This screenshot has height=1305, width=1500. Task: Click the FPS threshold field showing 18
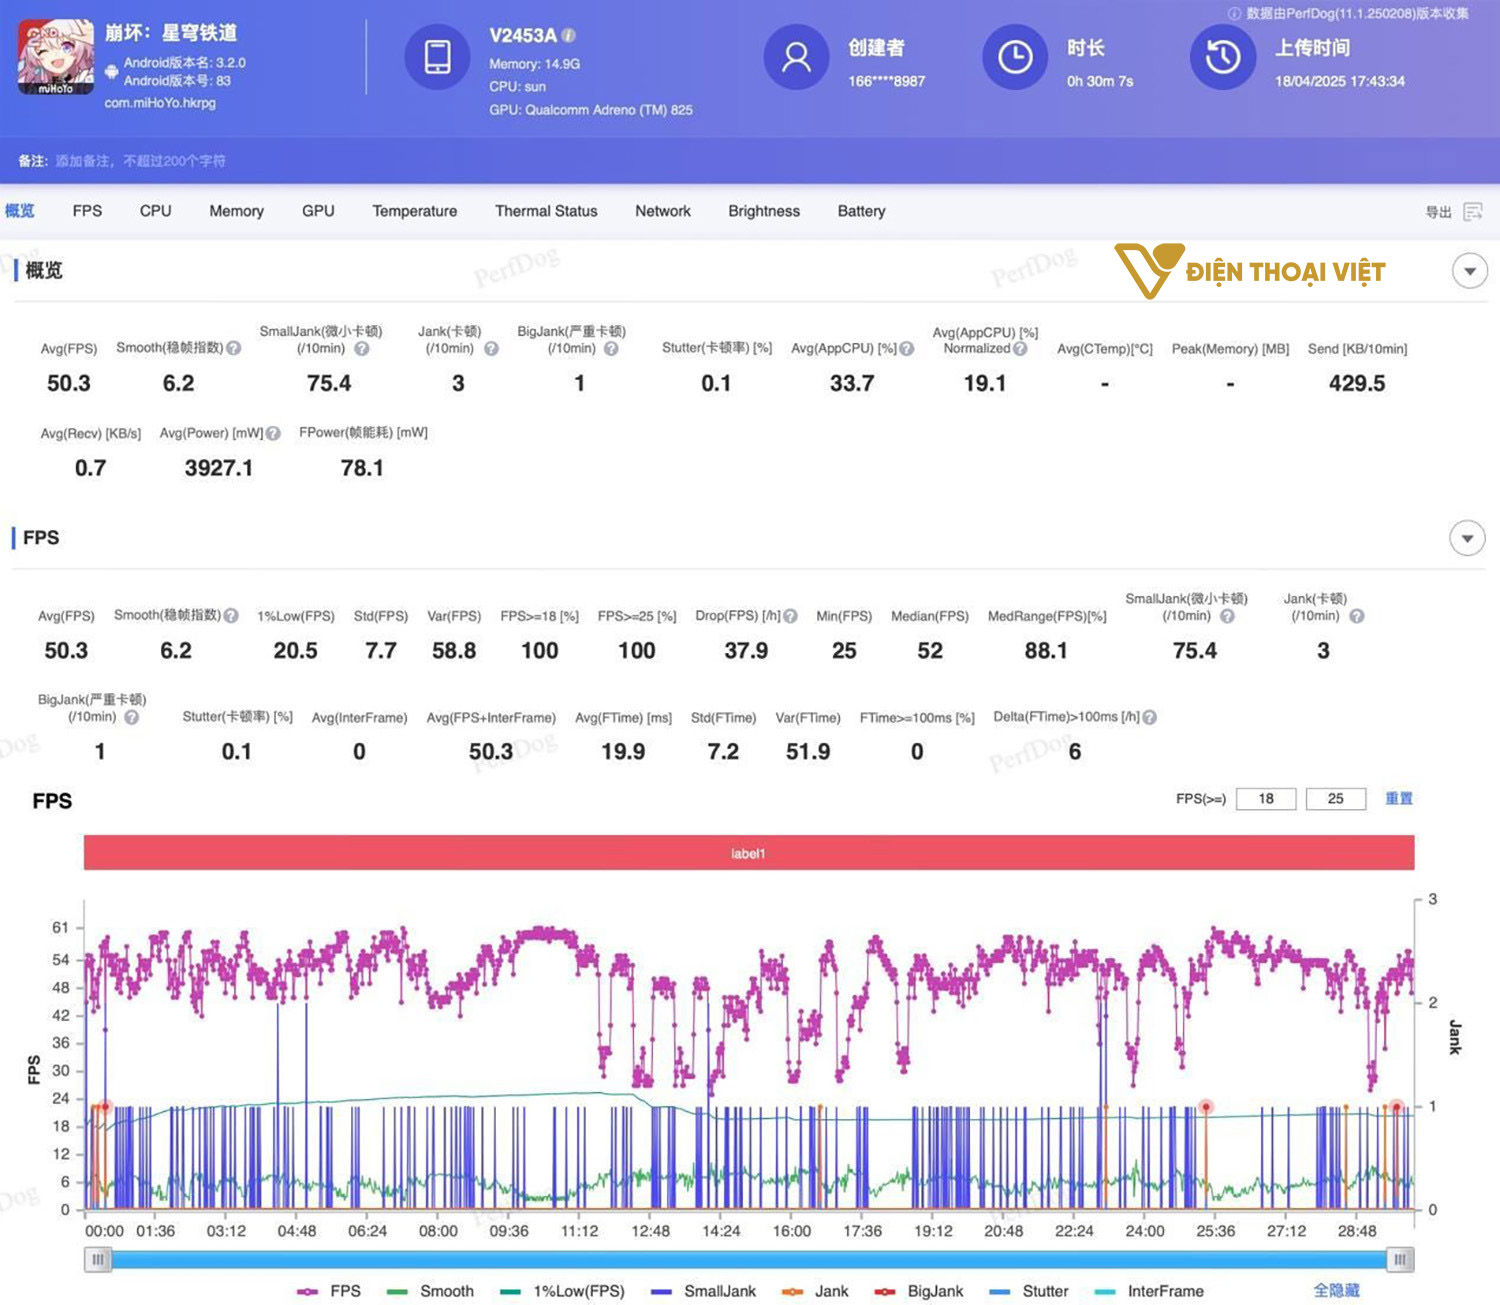(x=1265, y=798)
